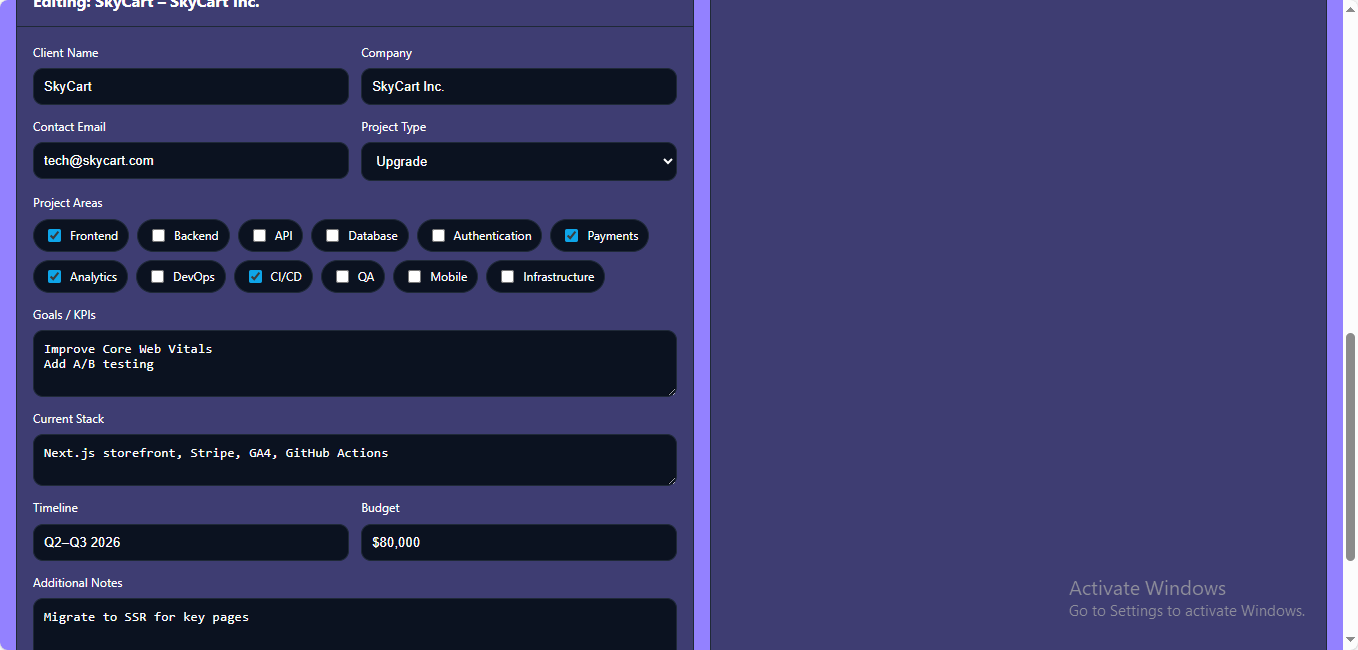Click the Timeline label
Viewport: 1358px width, 650px height.
55,508
